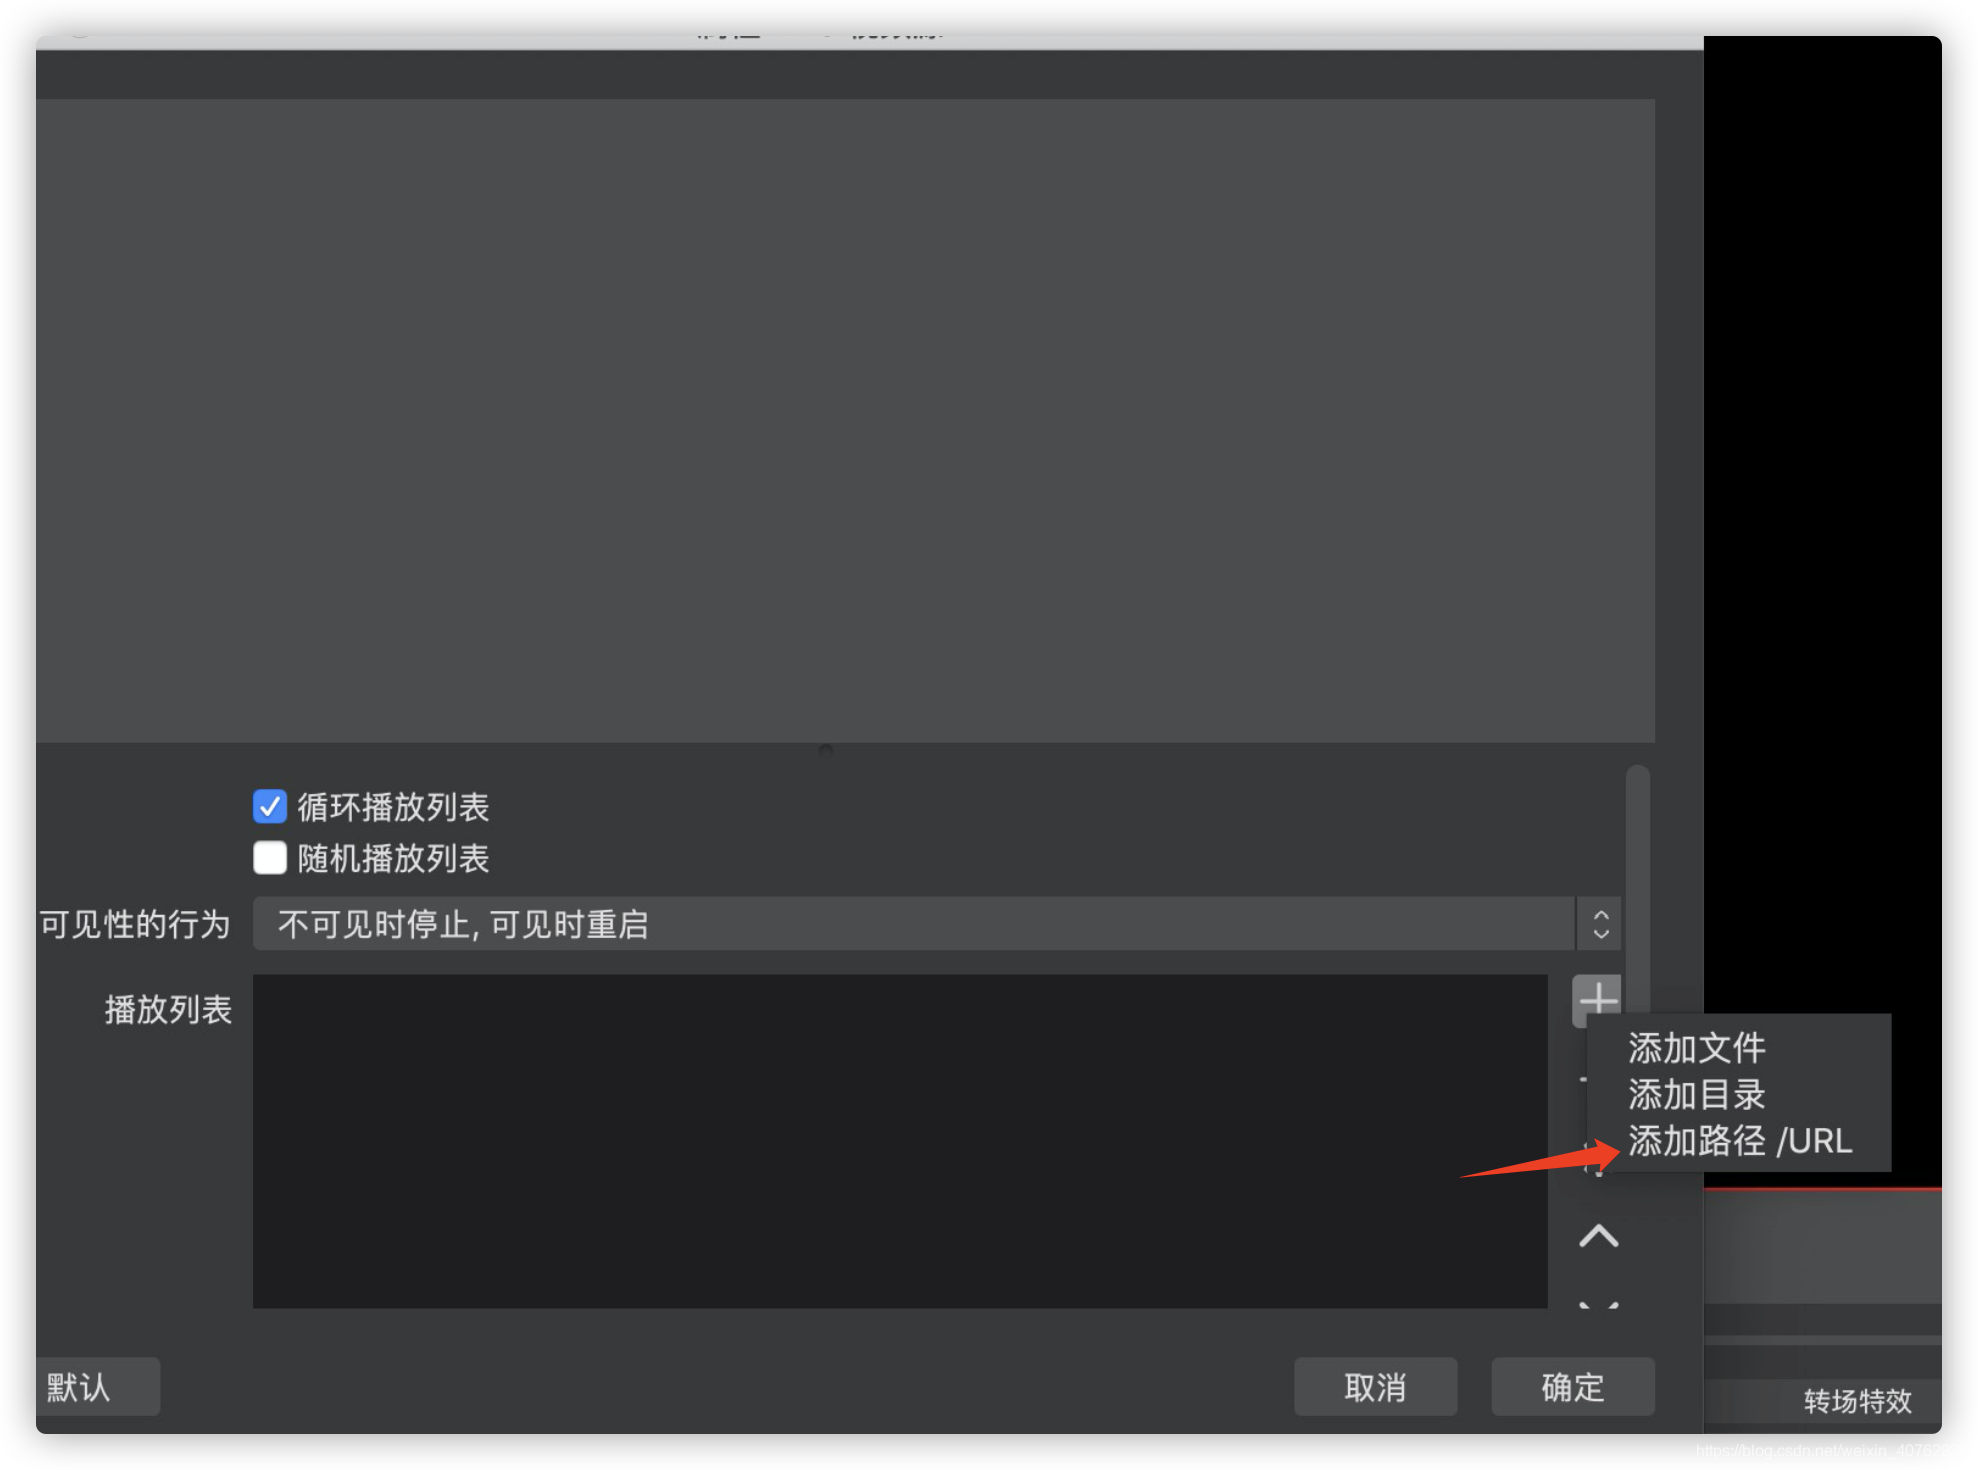
Task: Click the gray source preview area
Action: click(x=845, y=420)
